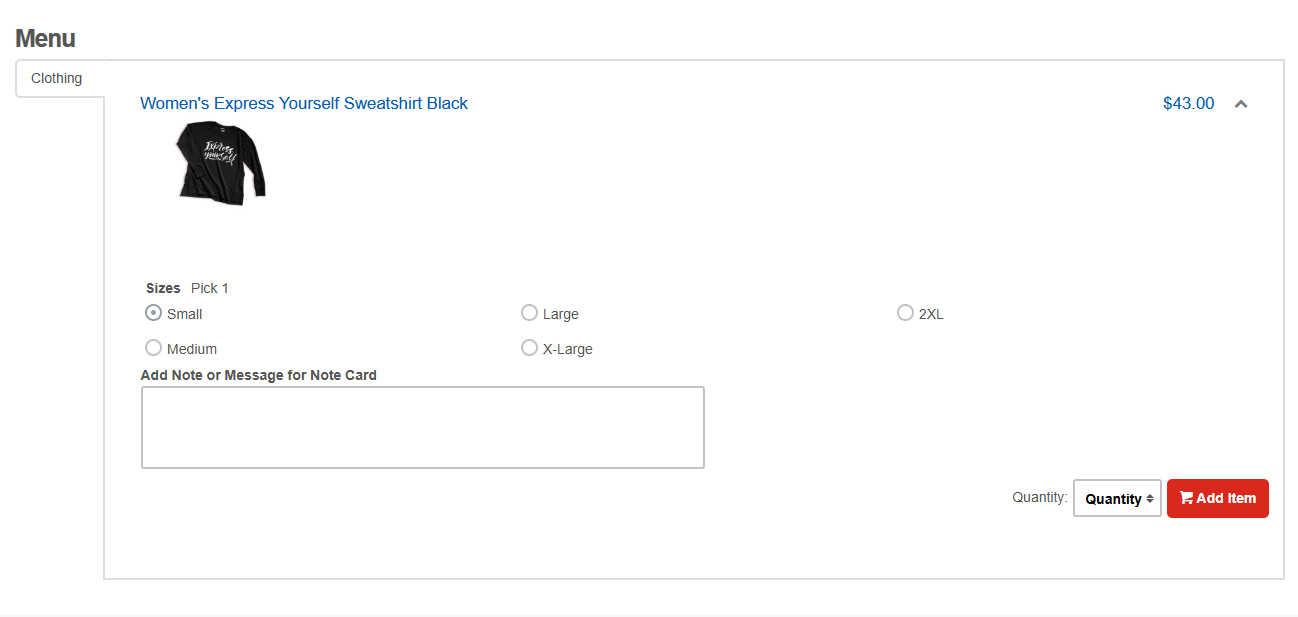Screen dimensions: 1298x617
Task: Click the Sizes heading label
Action: [x=162, y=287]
